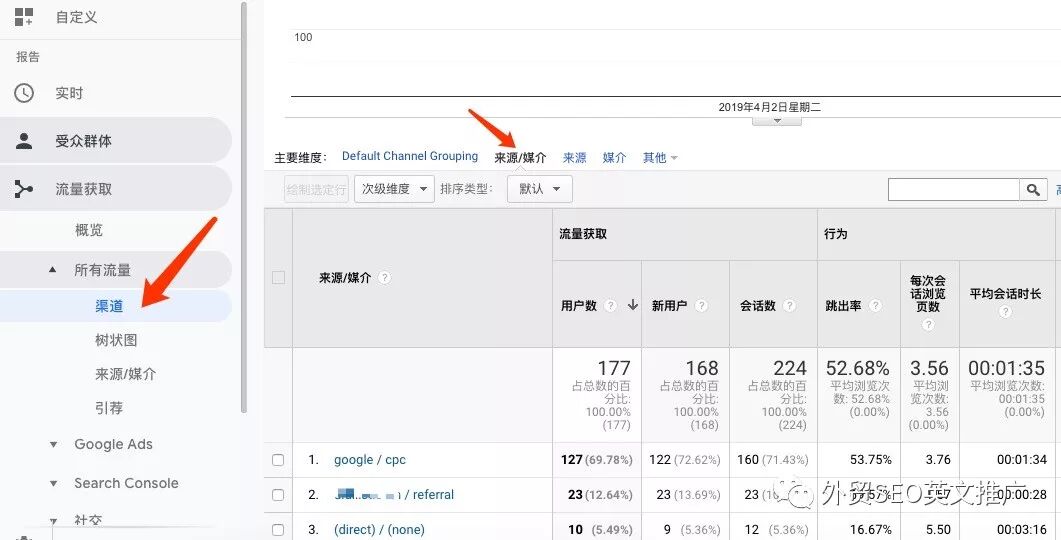Click the google / cpc link
The height and width of the screenshot is (540, 1061).
coord(369,460)
